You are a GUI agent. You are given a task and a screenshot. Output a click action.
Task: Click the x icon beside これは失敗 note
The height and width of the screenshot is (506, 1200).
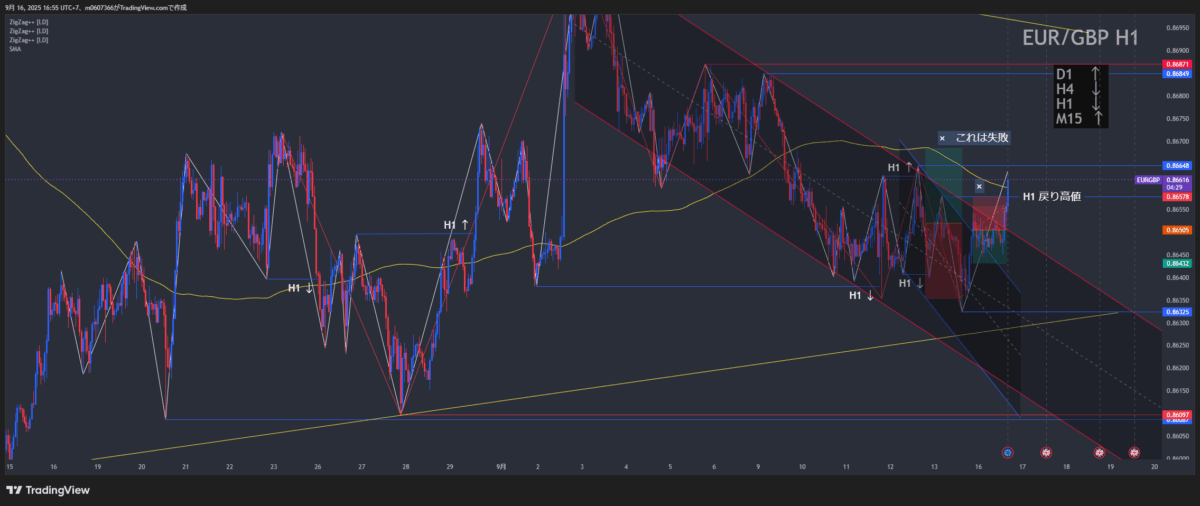(x=942, y=138)
